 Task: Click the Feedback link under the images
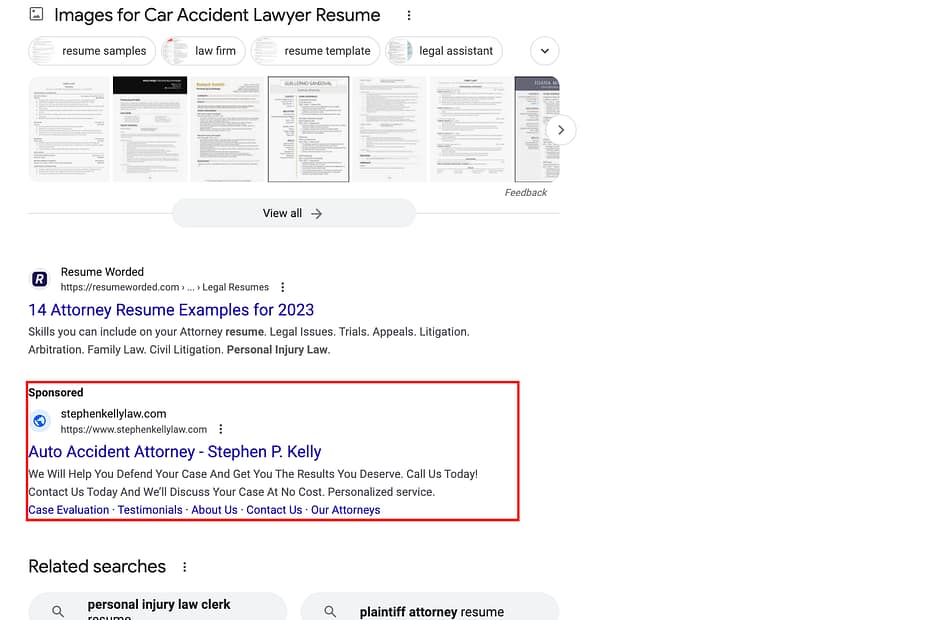pos(525,193)
